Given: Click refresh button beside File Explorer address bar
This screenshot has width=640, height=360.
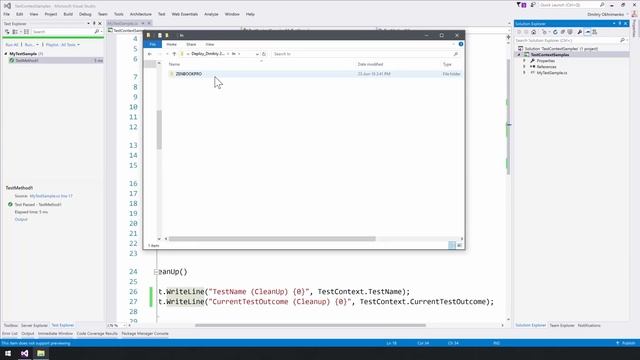Looking at the screenshot, I should [264, 54].
